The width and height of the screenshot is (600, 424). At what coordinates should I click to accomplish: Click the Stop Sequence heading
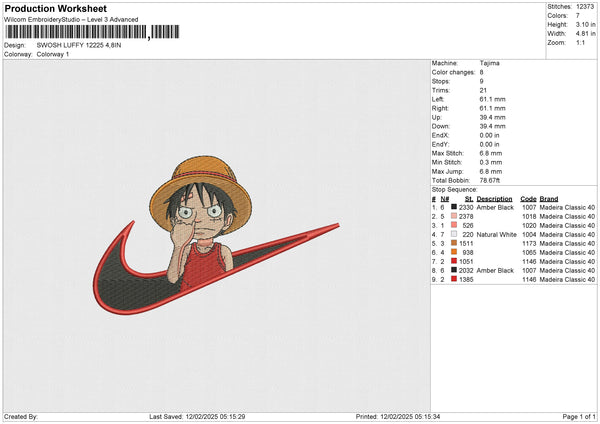(455, 188)
